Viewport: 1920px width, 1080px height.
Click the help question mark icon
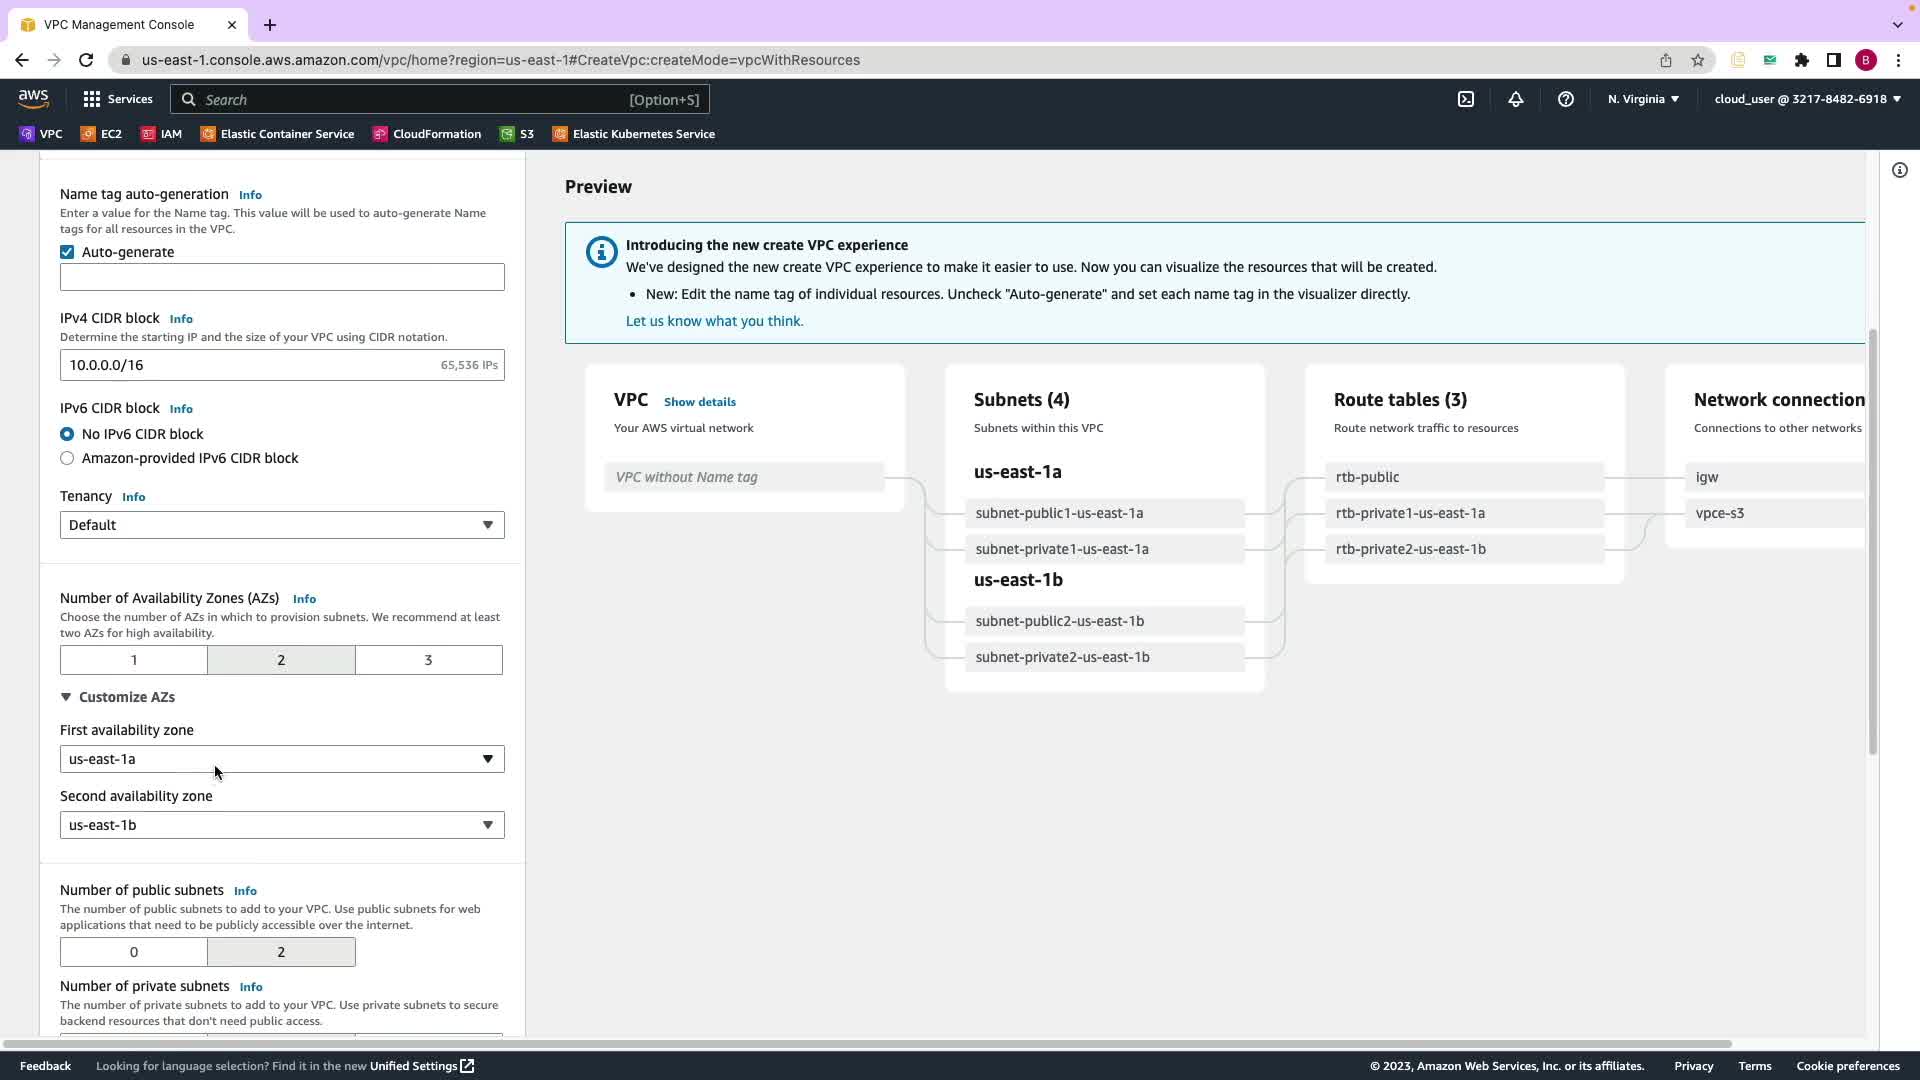tap(1565, 99)
